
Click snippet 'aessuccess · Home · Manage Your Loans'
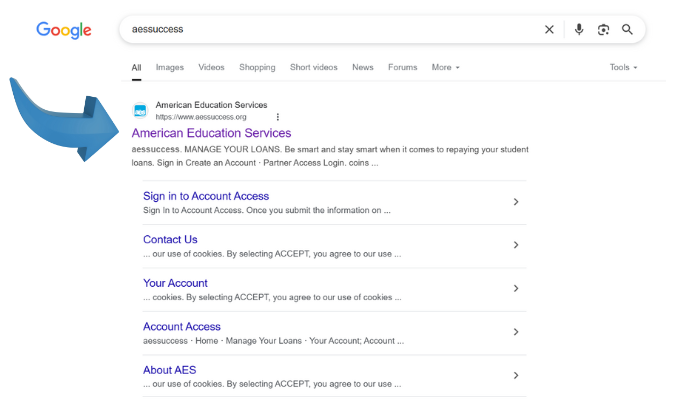point(273,341)
